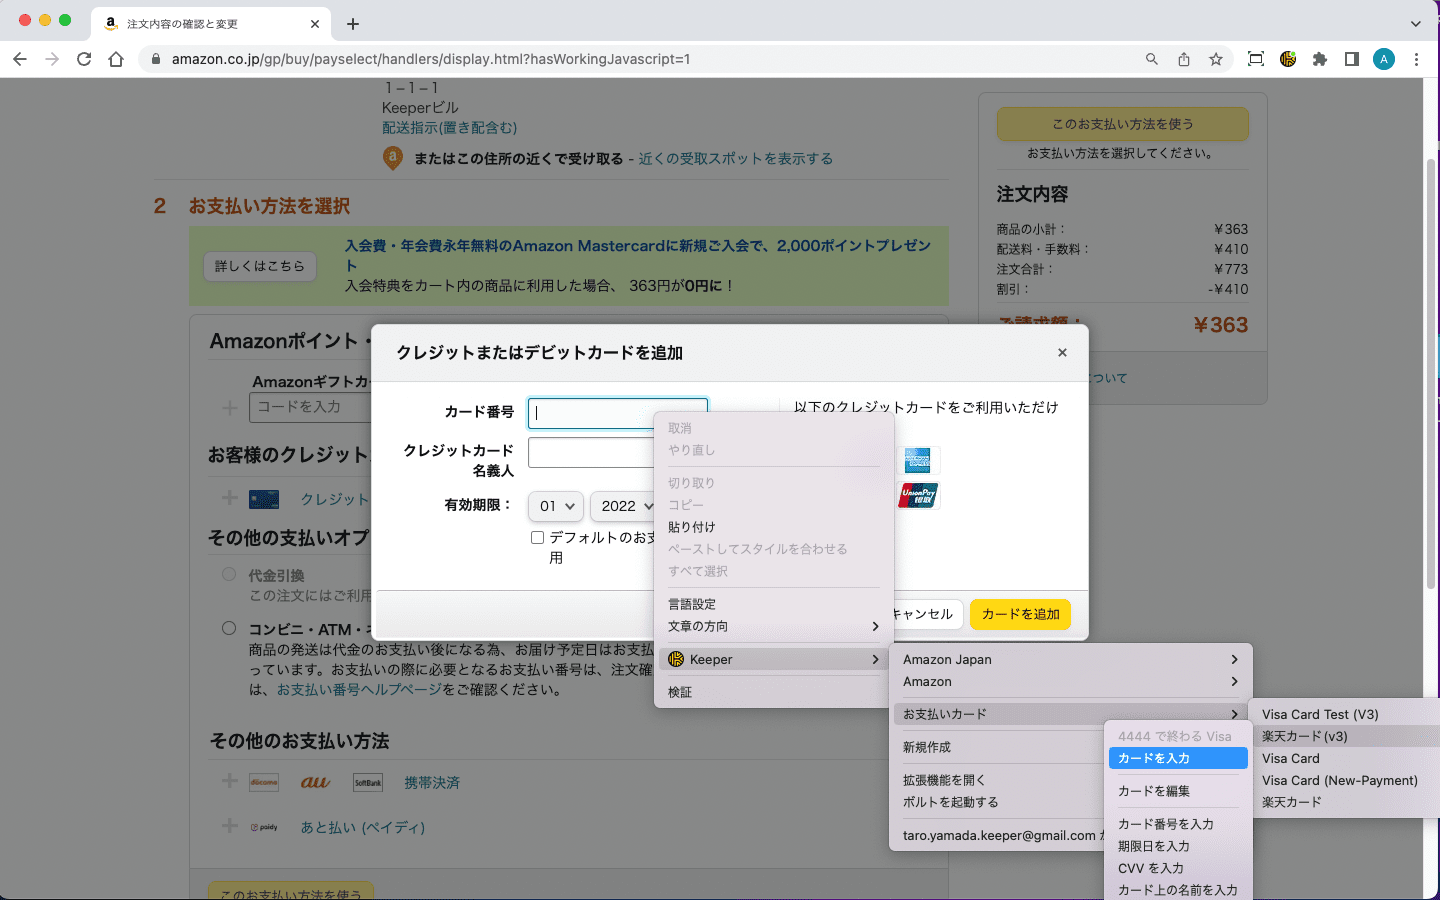This screenshot has width=1440, height=900.
Task: Open the expiration month dropdown
Action: pyautogui.click(x=555, y=506)
